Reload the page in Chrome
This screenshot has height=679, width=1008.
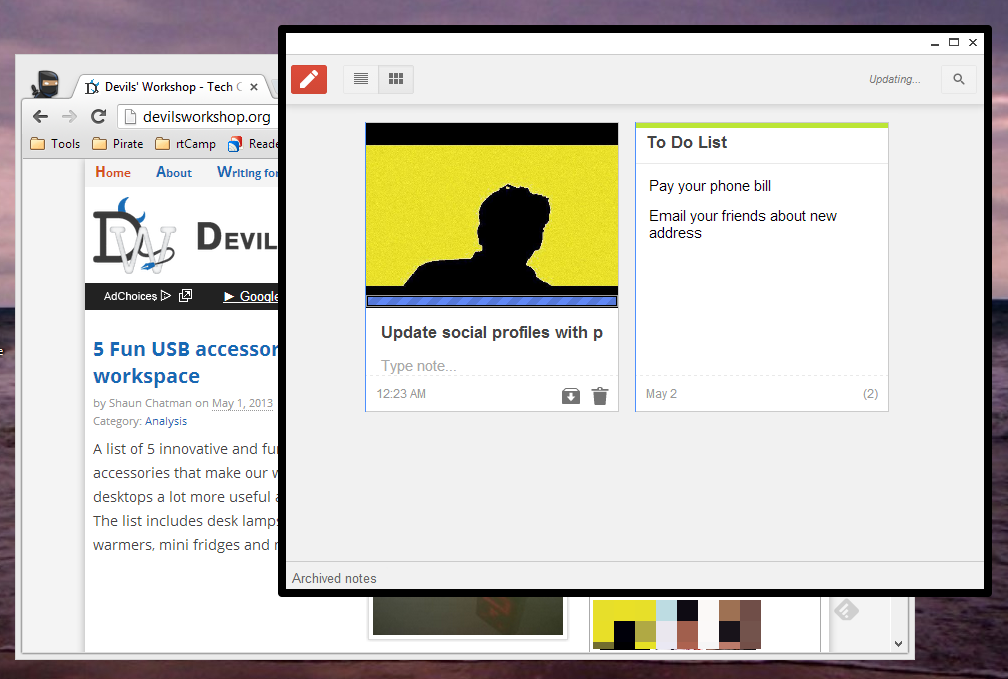click(98, 116)
